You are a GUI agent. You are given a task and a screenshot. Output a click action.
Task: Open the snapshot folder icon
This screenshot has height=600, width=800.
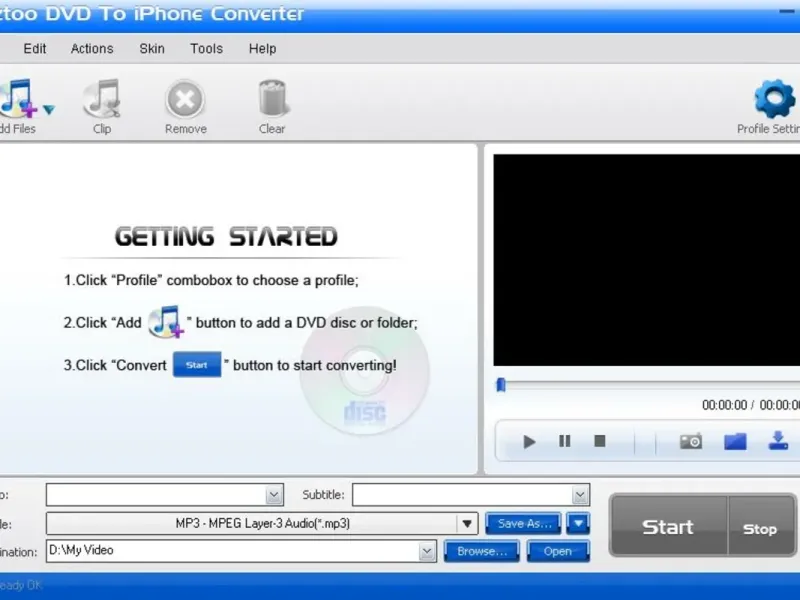[735, 441]
